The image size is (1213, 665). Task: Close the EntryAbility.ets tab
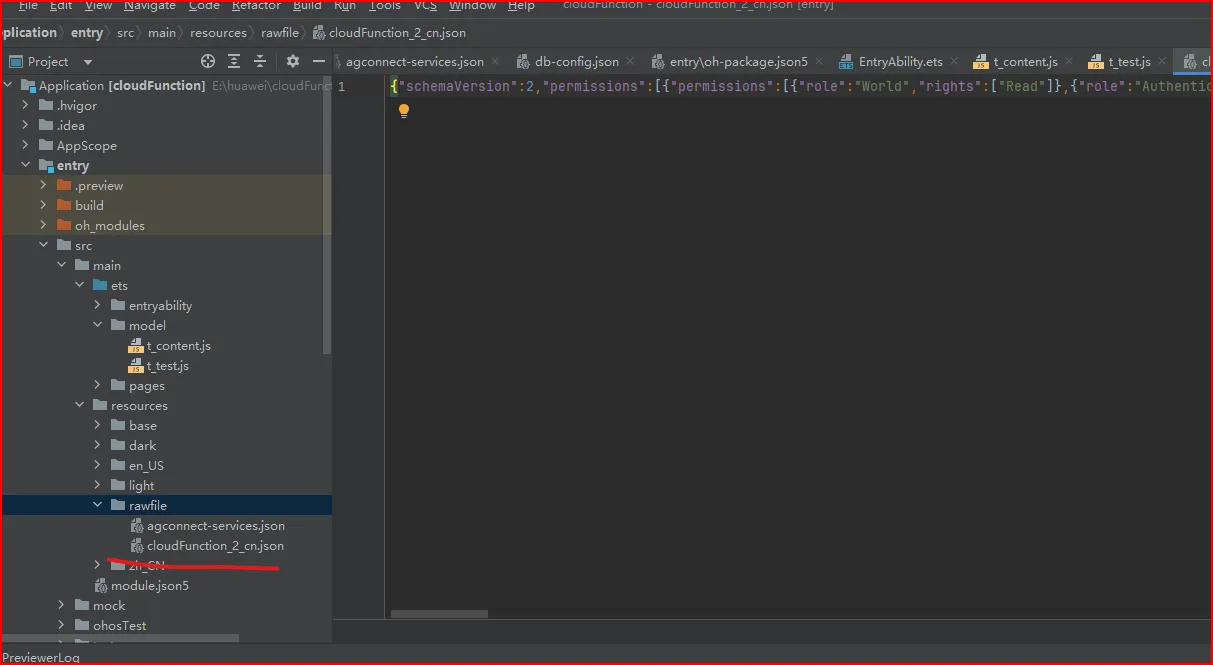pyautogui.click(x=955, y=62)
